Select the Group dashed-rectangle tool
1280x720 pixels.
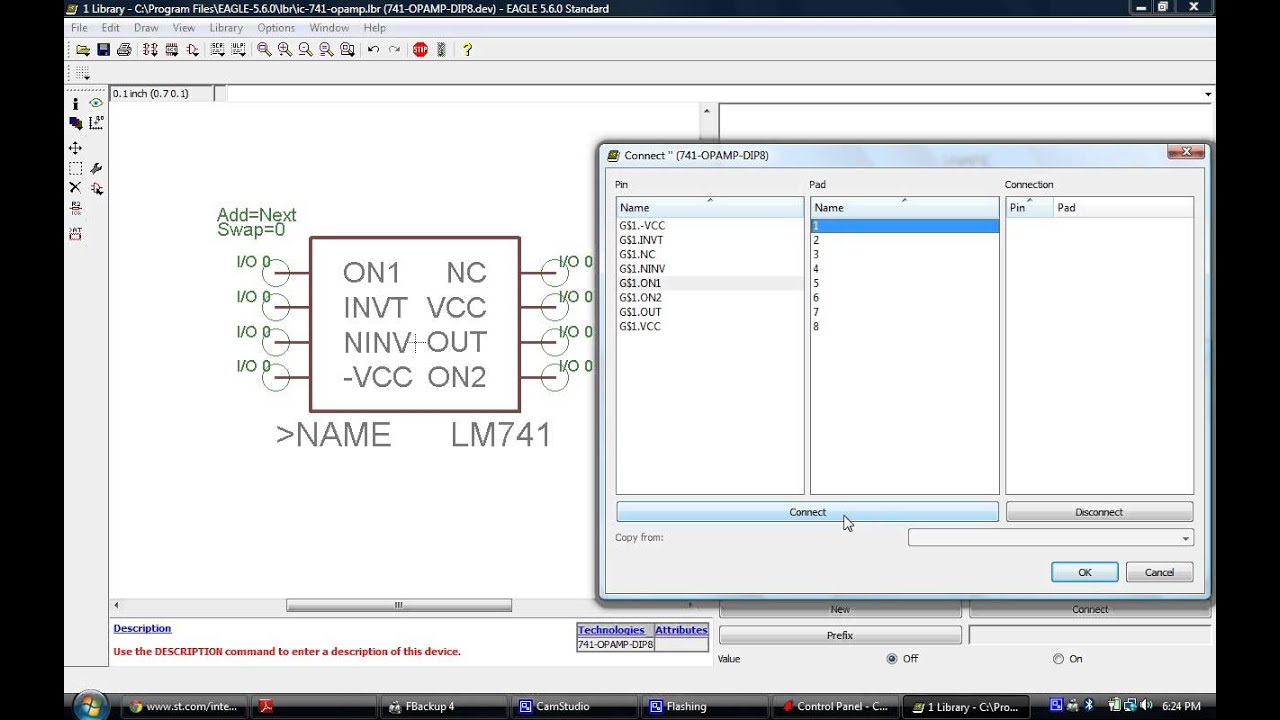click(x=75, y=169)
